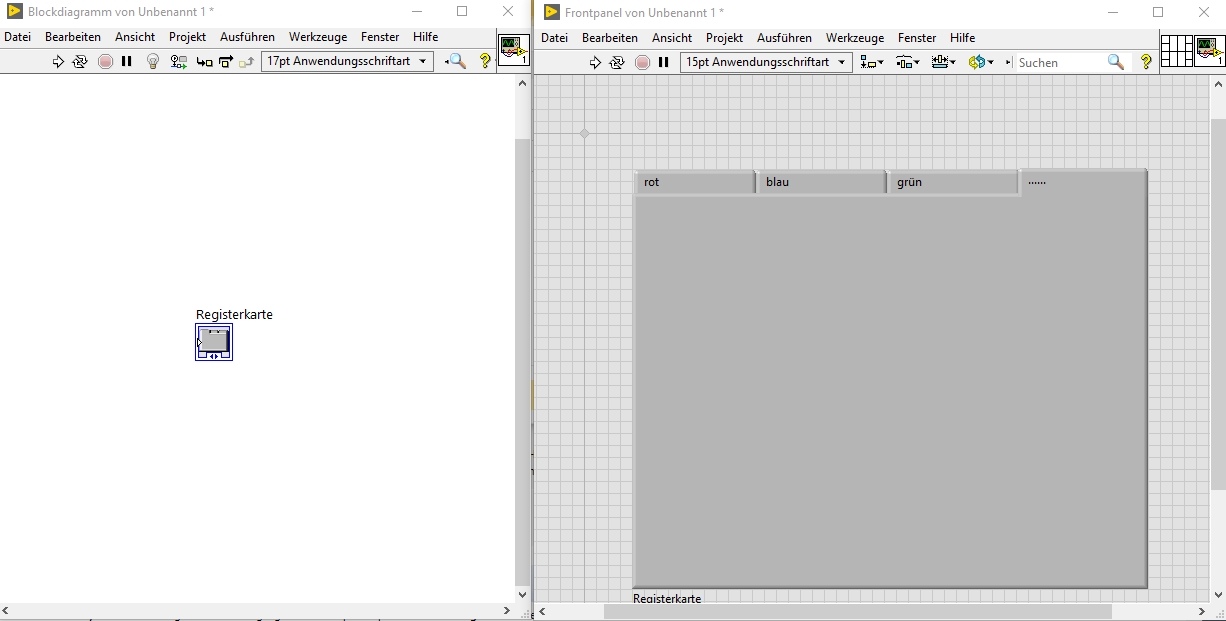
Task: Click Frontpanel vertical scrollbar thumb
Action: click(1218, 302)
